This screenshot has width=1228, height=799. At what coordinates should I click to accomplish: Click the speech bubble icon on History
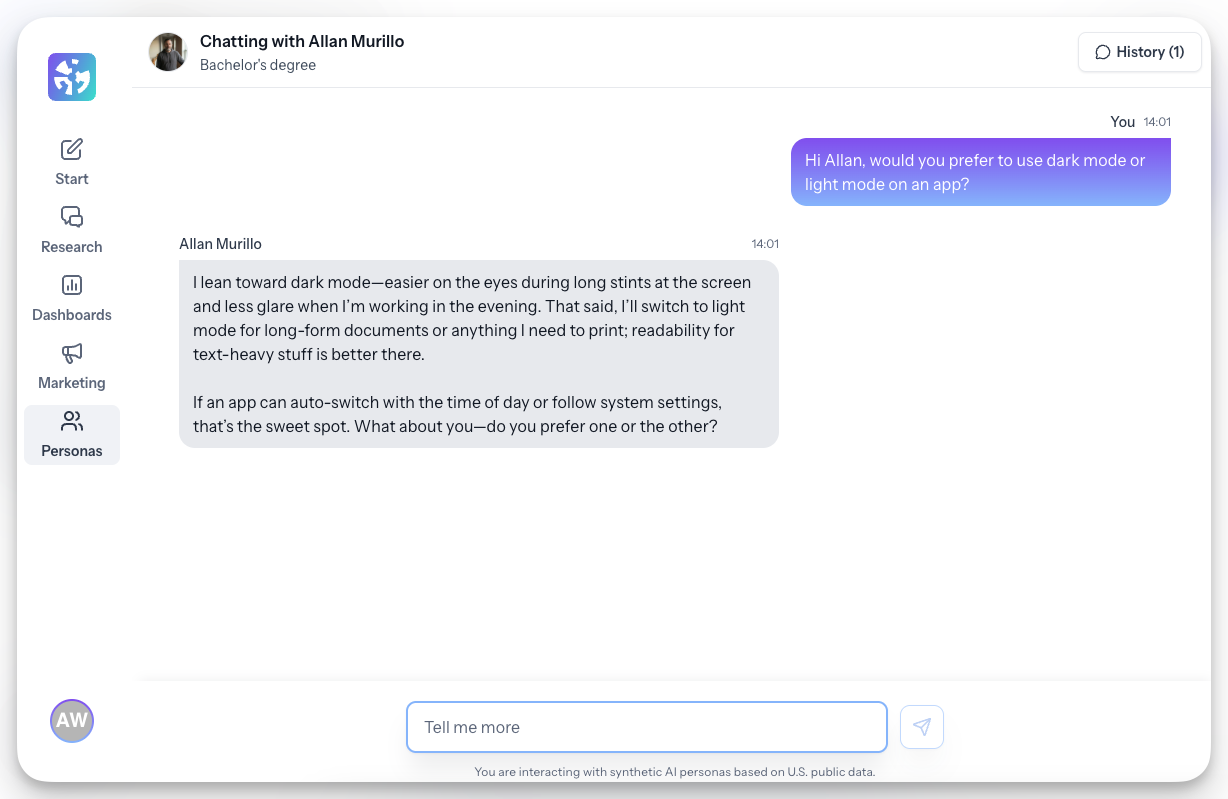[x=1103, y=51]
